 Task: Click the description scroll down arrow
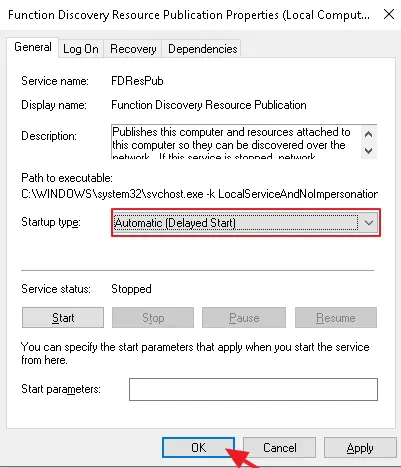click(x=368, y=150)
